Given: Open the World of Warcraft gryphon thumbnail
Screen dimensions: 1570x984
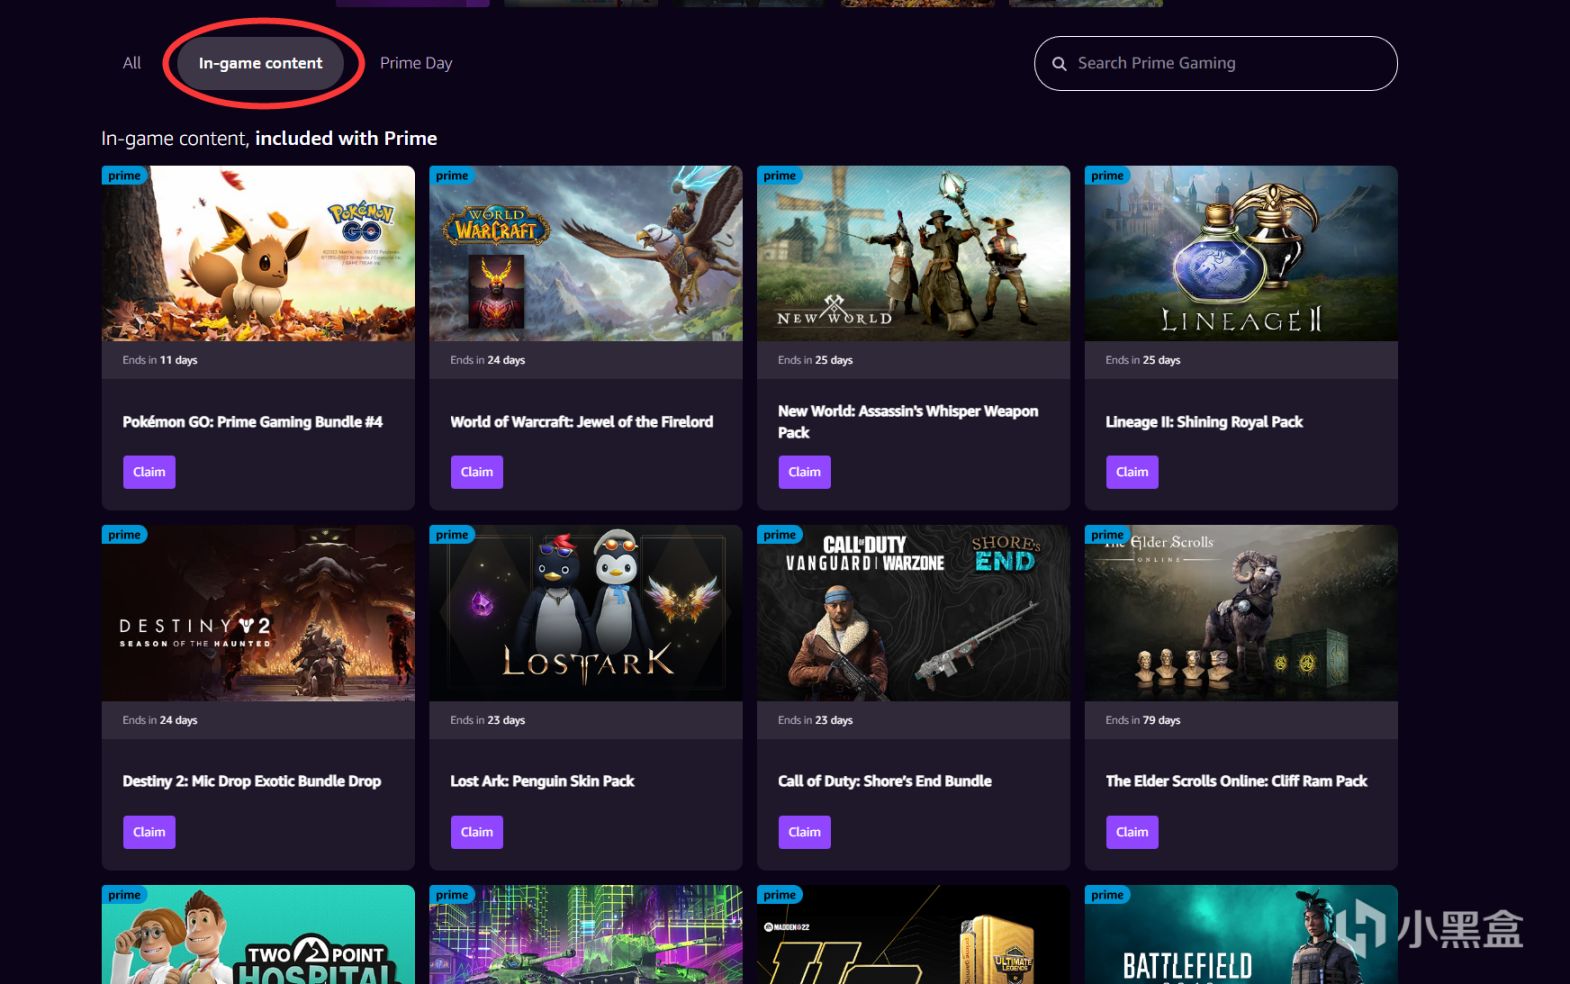Looking at the screenshot, I should (x=586, y=254).
